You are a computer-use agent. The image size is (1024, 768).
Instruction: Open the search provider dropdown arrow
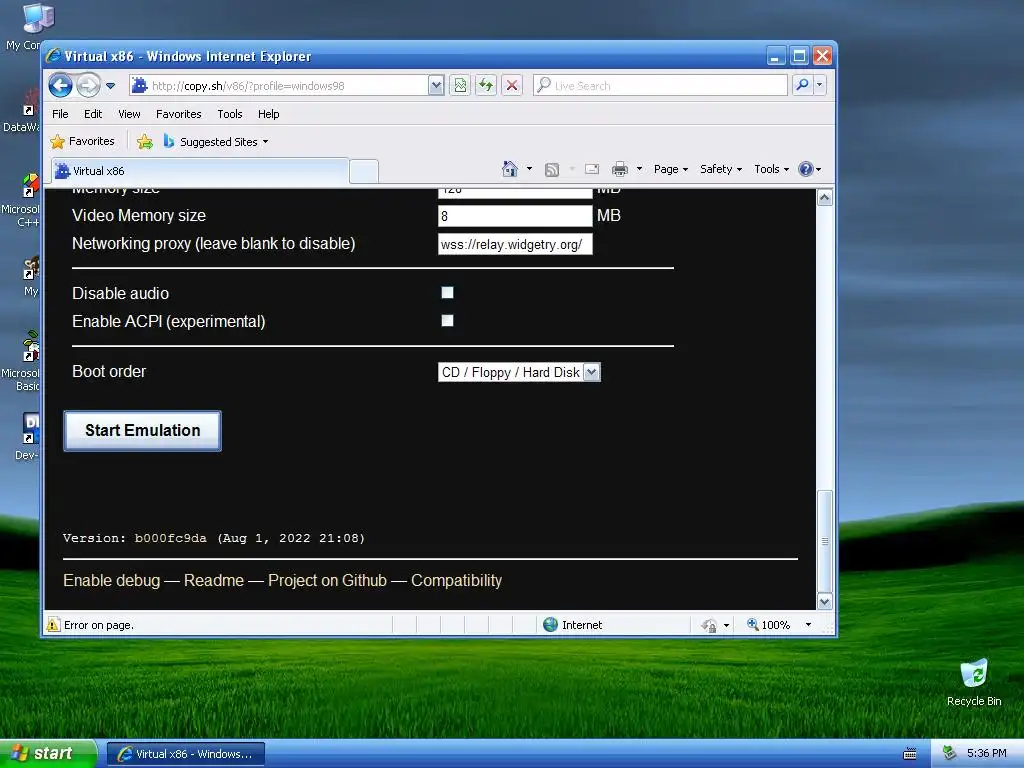click(x=820, y=85)
